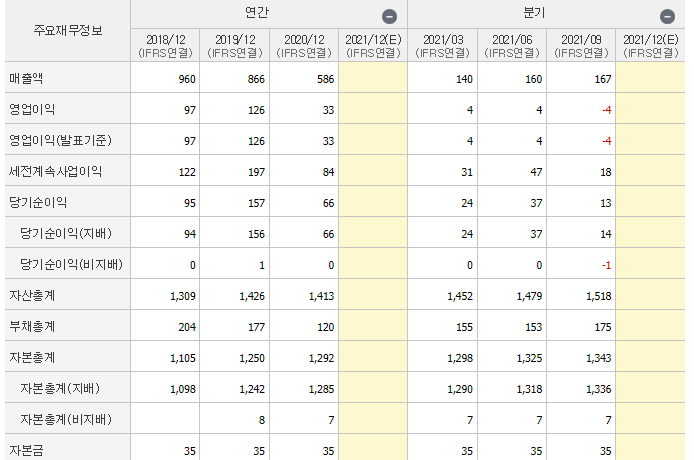
Task: Select 영업이익(발표기준) value 97 for 2018/12
Action: coord(189,141)
